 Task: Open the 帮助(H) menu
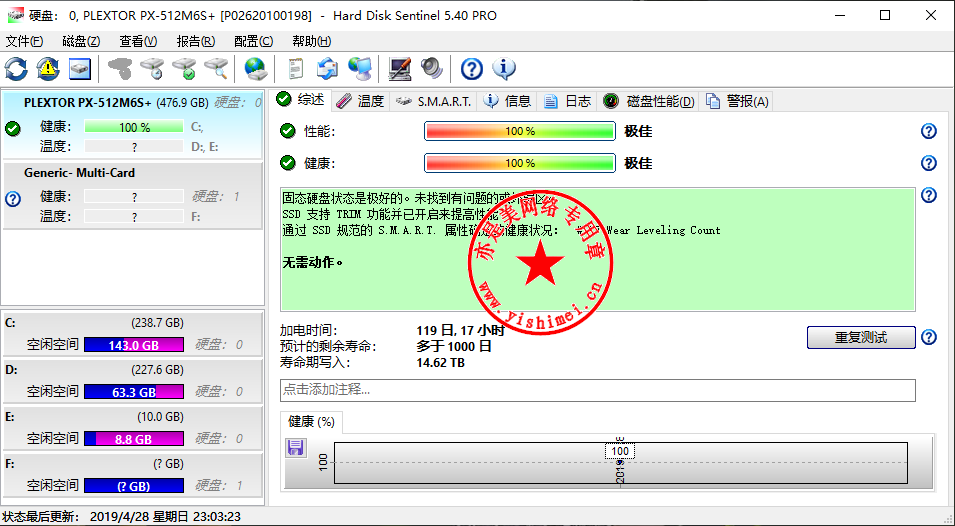[311, 41]
